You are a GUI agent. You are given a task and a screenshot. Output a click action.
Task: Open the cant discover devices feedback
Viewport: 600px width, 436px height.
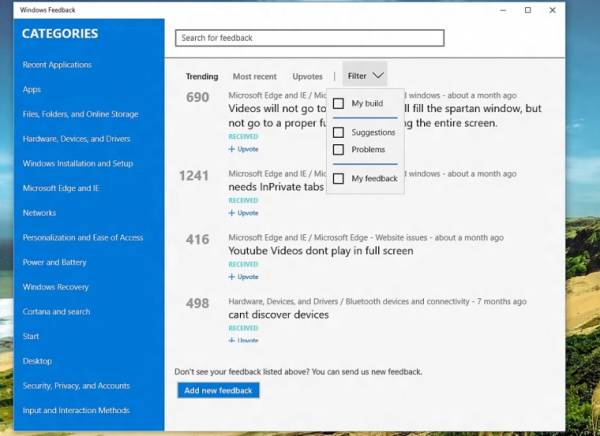(279, 315)
